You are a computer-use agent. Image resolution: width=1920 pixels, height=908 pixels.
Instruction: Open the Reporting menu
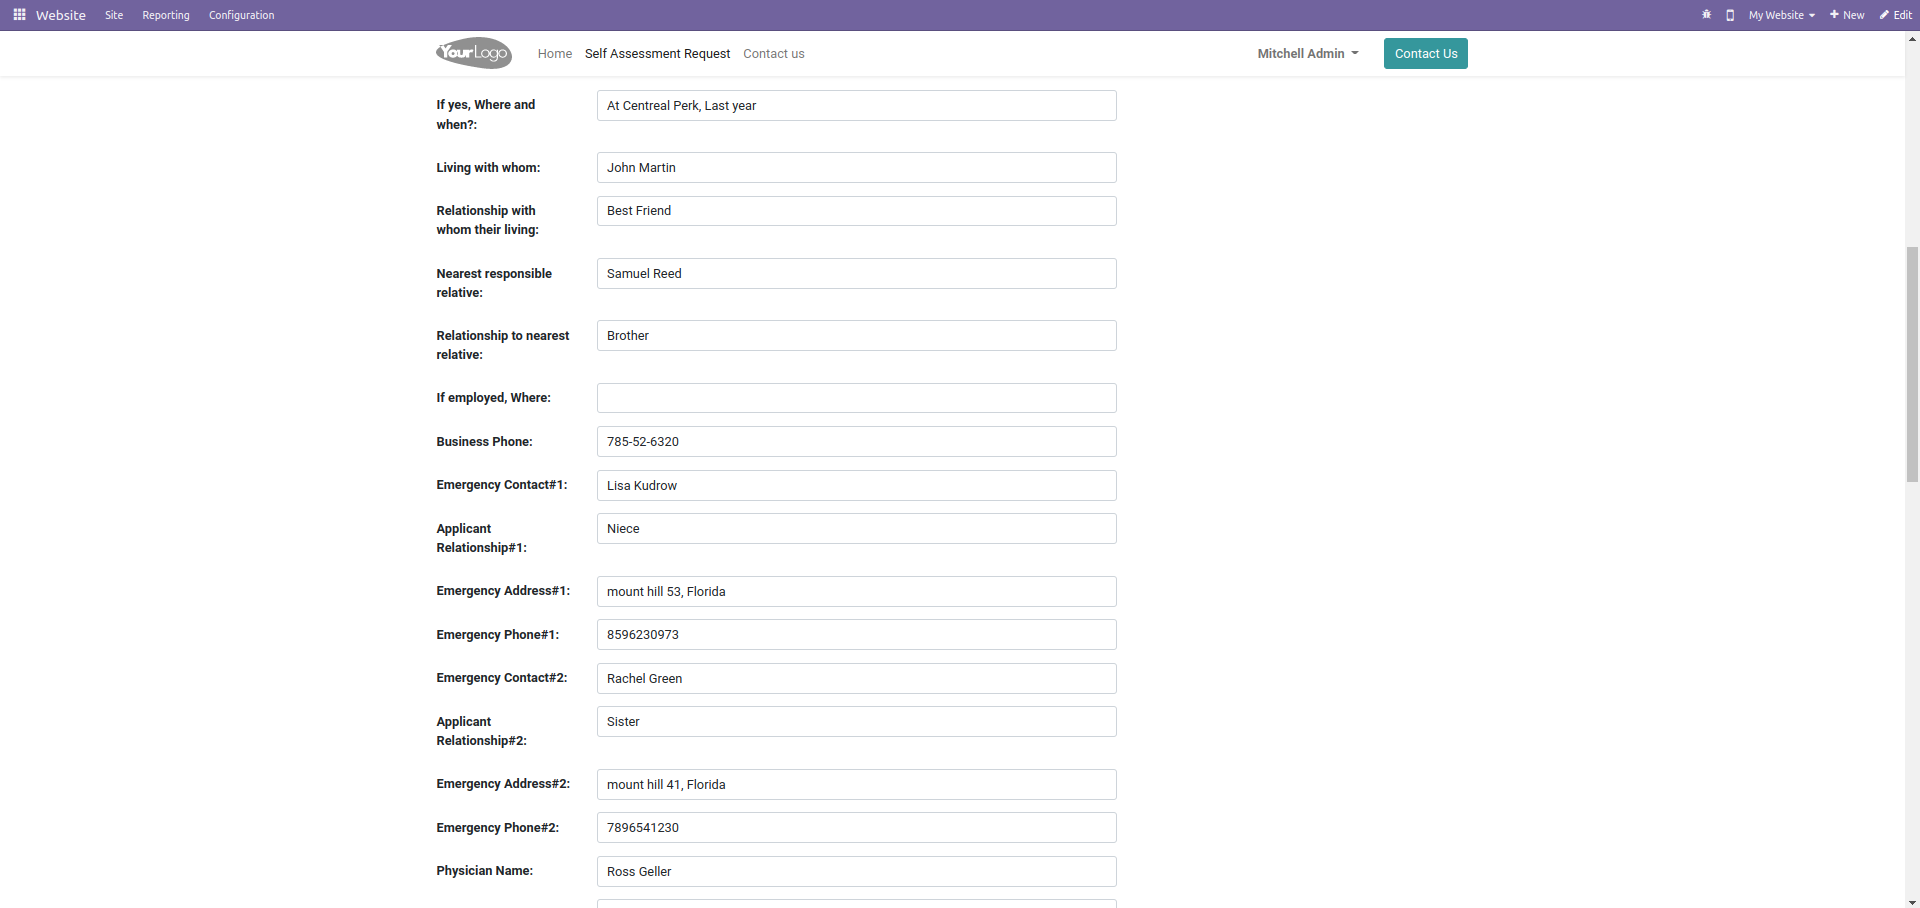[x=166, y=15]
